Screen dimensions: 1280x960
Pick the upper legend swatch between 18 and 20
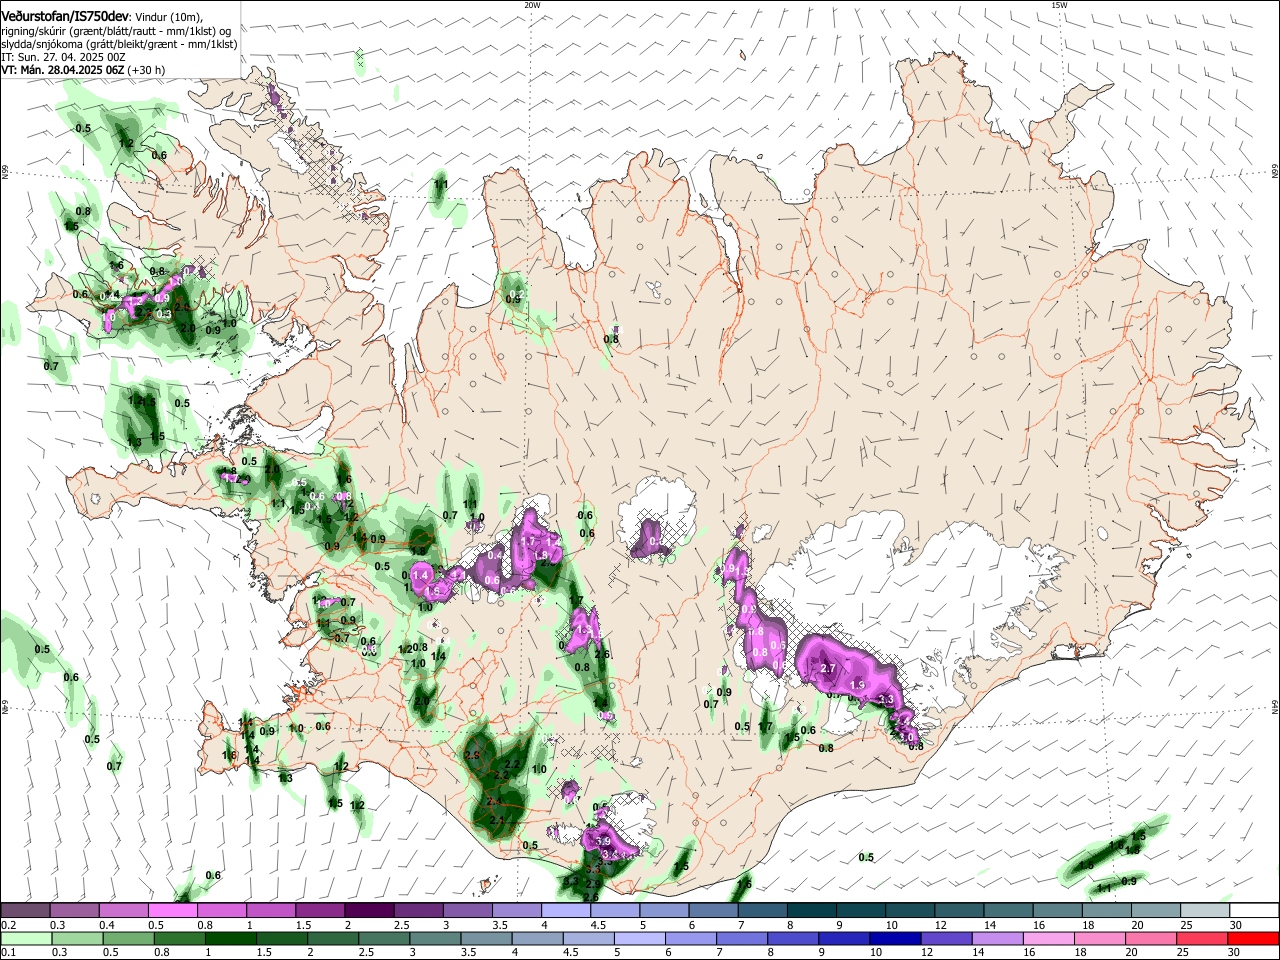[x=1107, y=911]
